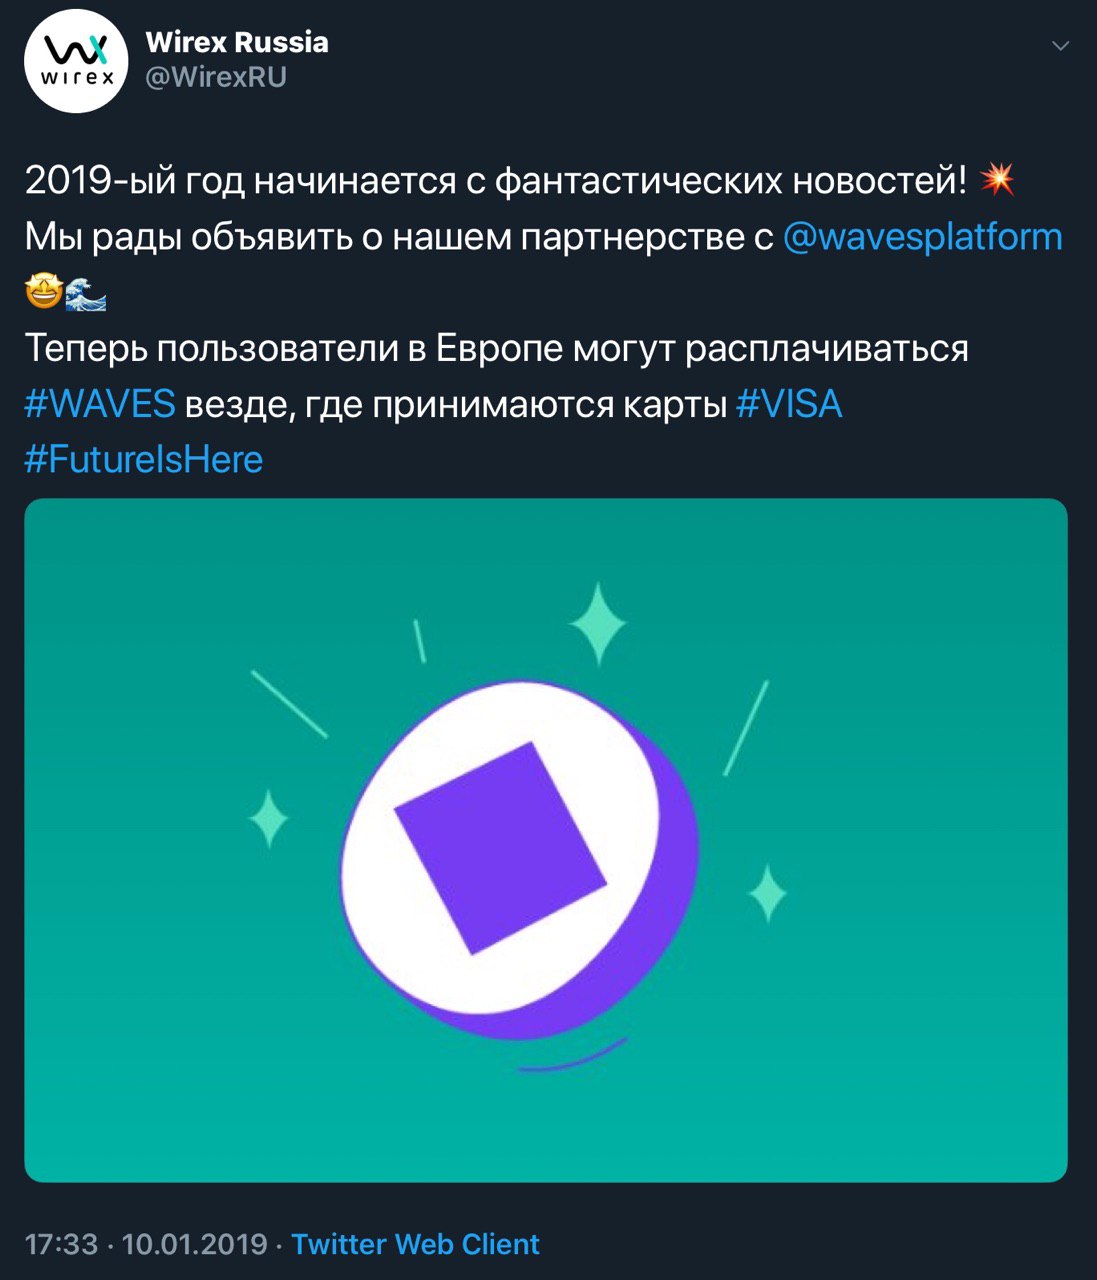Open the Twitter Web Client source link
This screenshot has width=1097, height=1280.
pyautogui.click(x=415, y=1244)
